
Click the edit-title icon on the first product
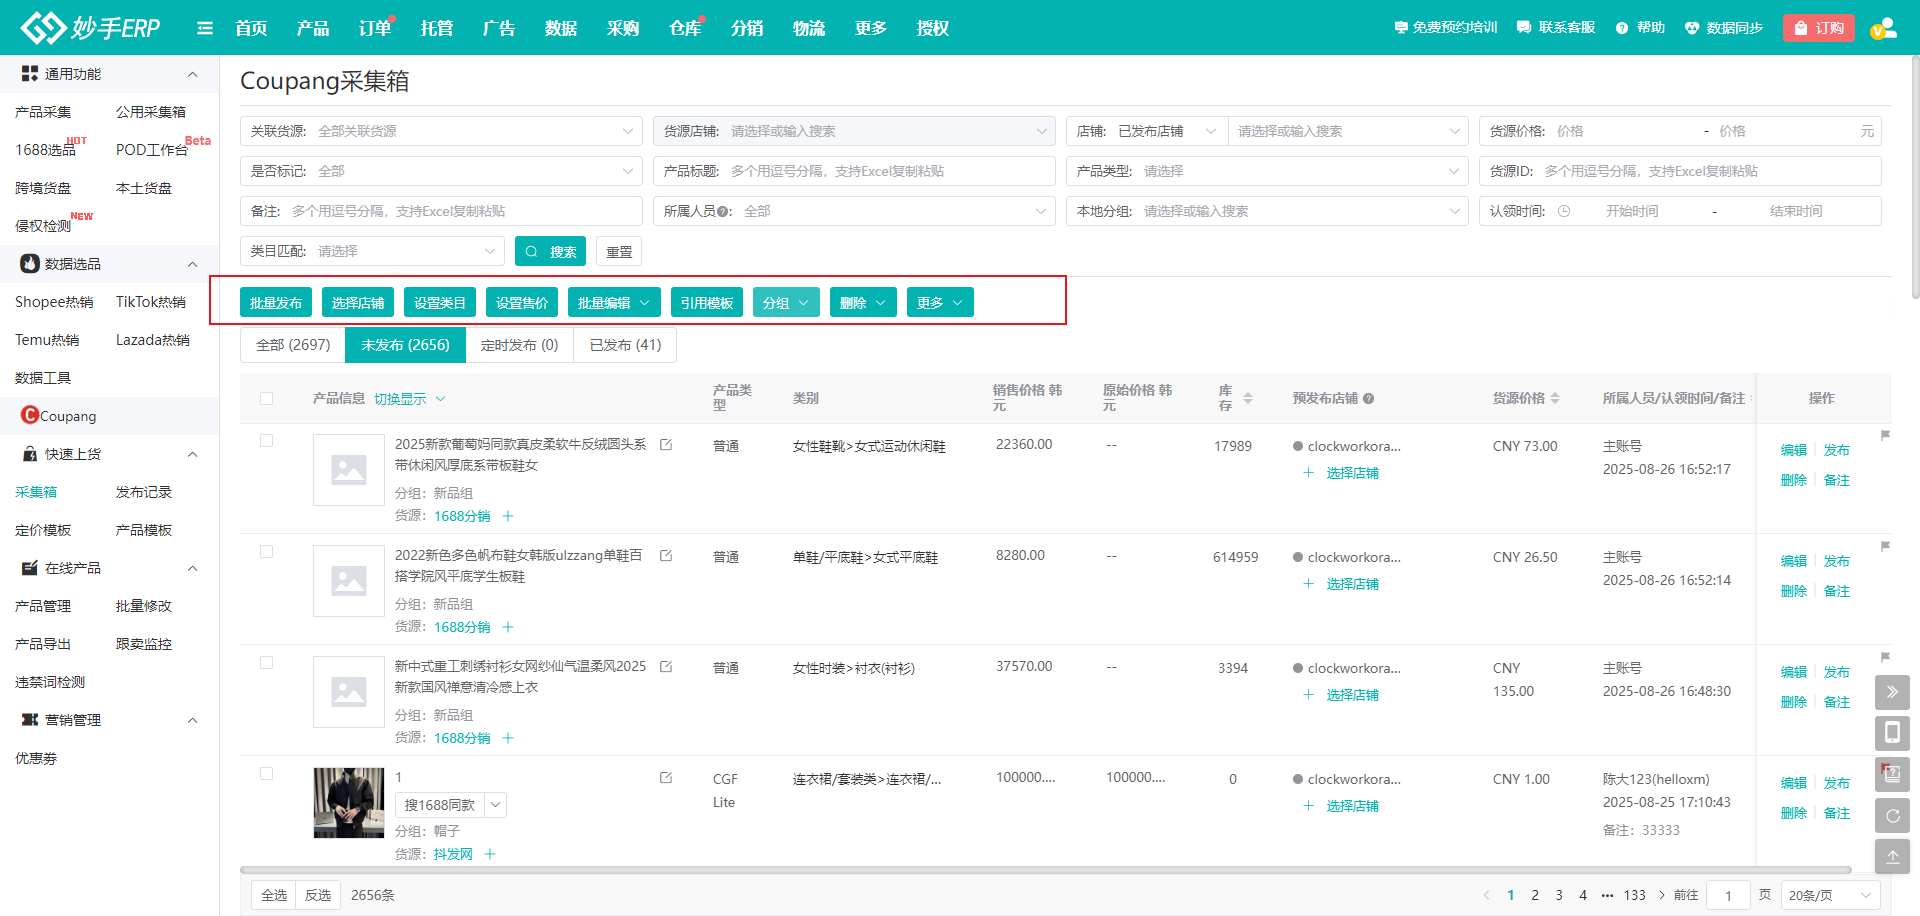(666, 445)
